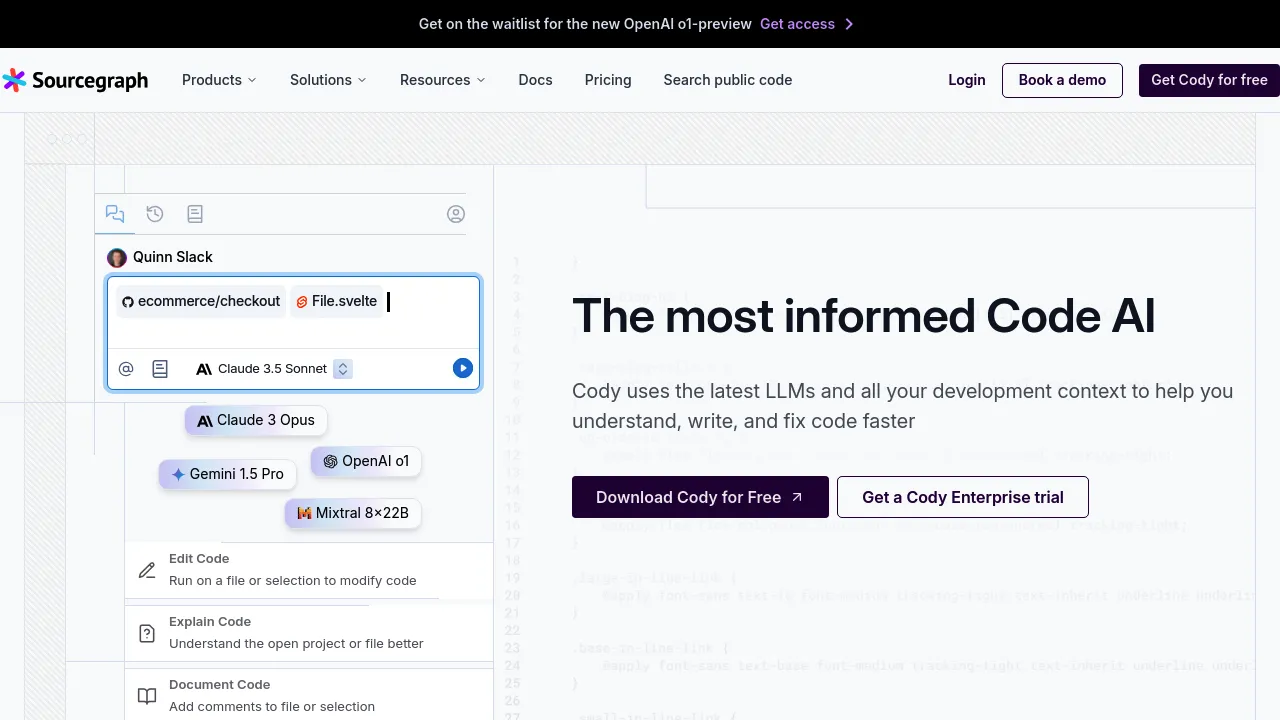1280x720 pixels.
Task: Click 'Understand the open project or file better'
Action: [296, 644]
